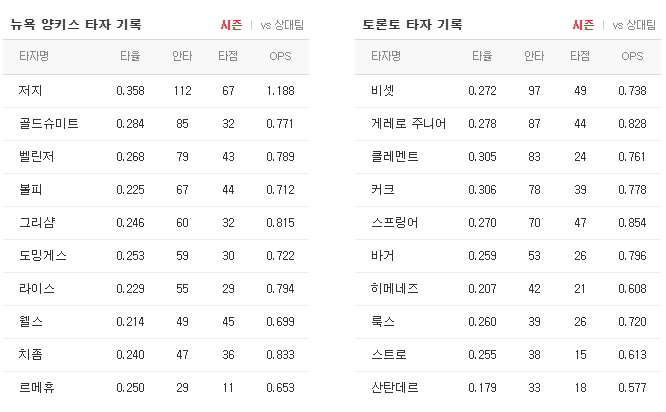The width and height of the screenshot is (666, 412).
Task: Open batter 클레멘트 entry
Action: [x=395, y=157]
